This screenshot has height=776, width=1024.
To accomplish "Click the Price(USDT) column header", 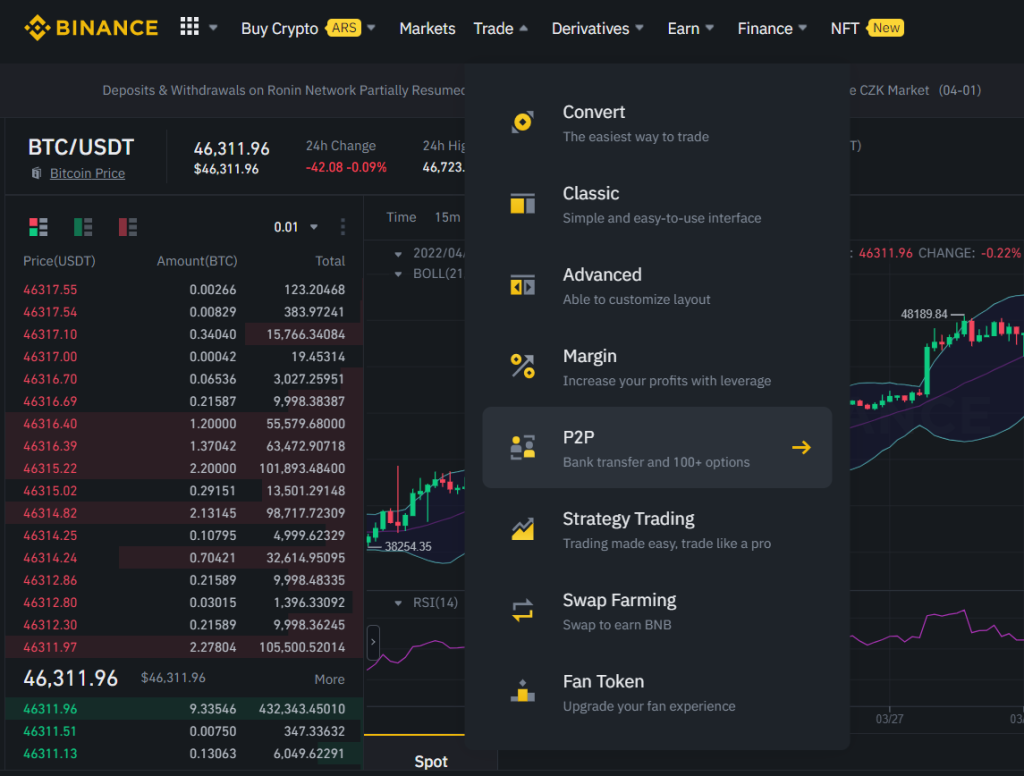I will coord(59,261).
